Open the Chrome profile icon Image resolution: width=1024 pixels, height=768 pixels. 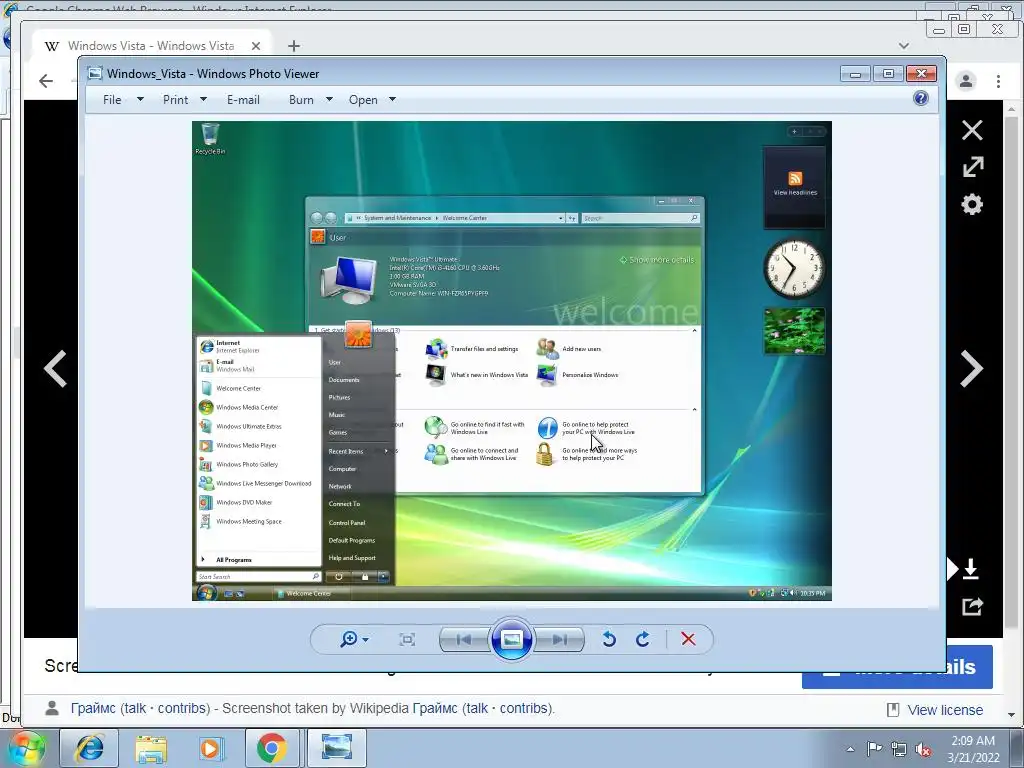tap(966, 81)
